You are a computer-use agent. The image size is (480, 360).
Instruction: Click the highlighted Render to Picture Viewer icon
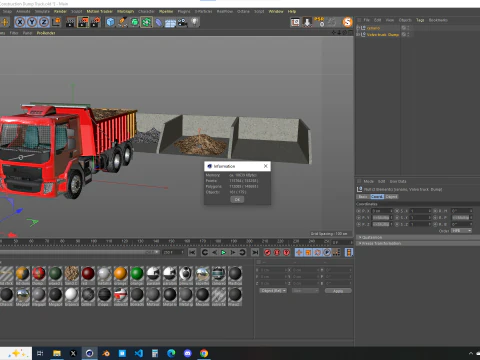click(x=83, y=22)
